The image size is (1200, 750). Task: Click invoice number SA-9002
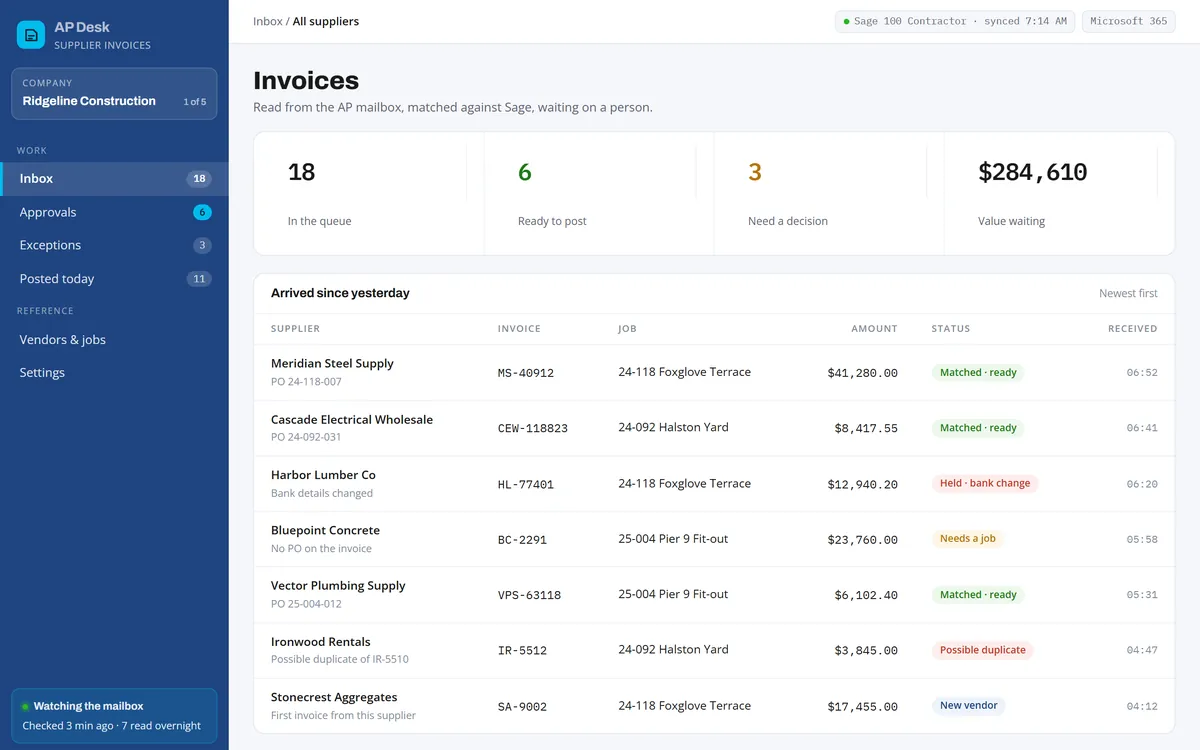[x=522, y=707]
